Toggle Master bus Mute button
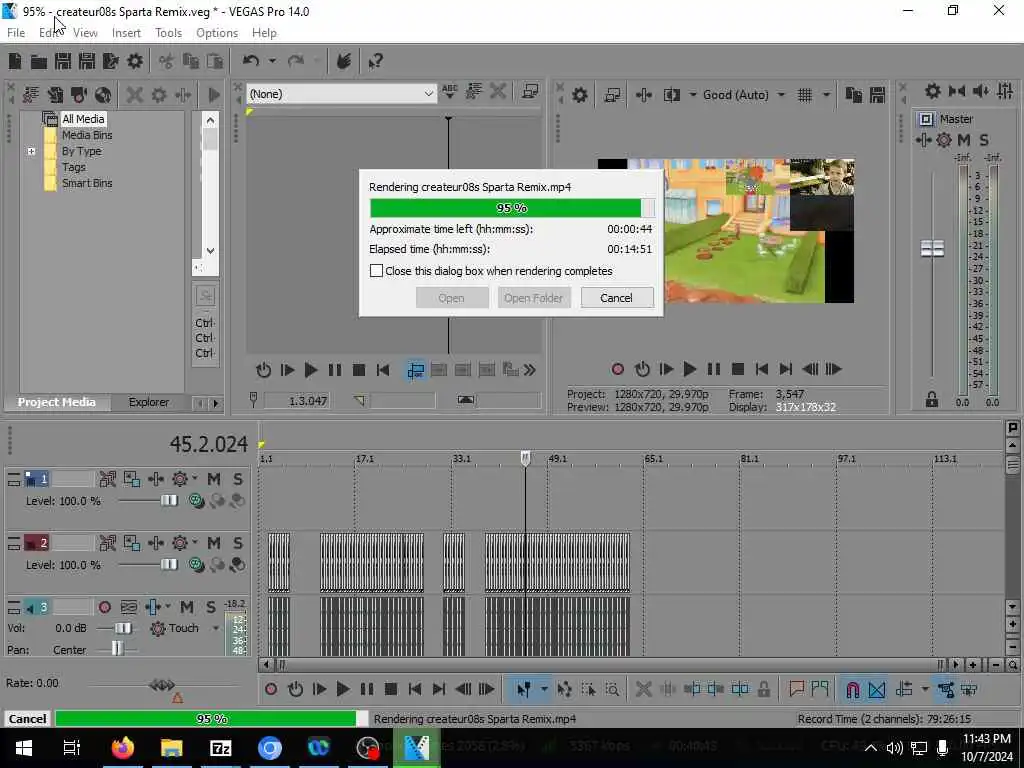Viewport: 1024px width, 768px height. coord(963,140)
